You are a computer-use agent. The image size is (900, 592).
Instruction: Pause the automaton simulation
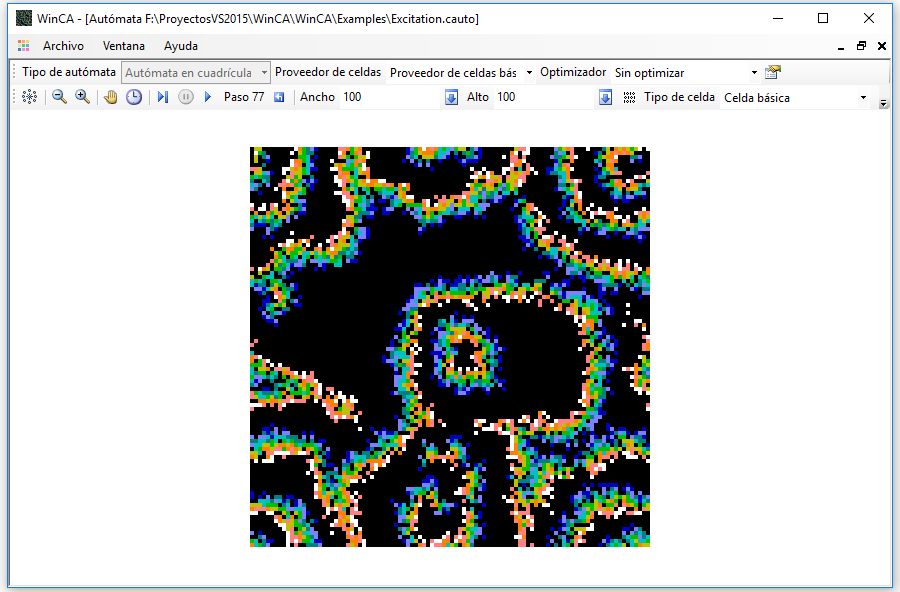pyautogui.click(x=185, y=97)
